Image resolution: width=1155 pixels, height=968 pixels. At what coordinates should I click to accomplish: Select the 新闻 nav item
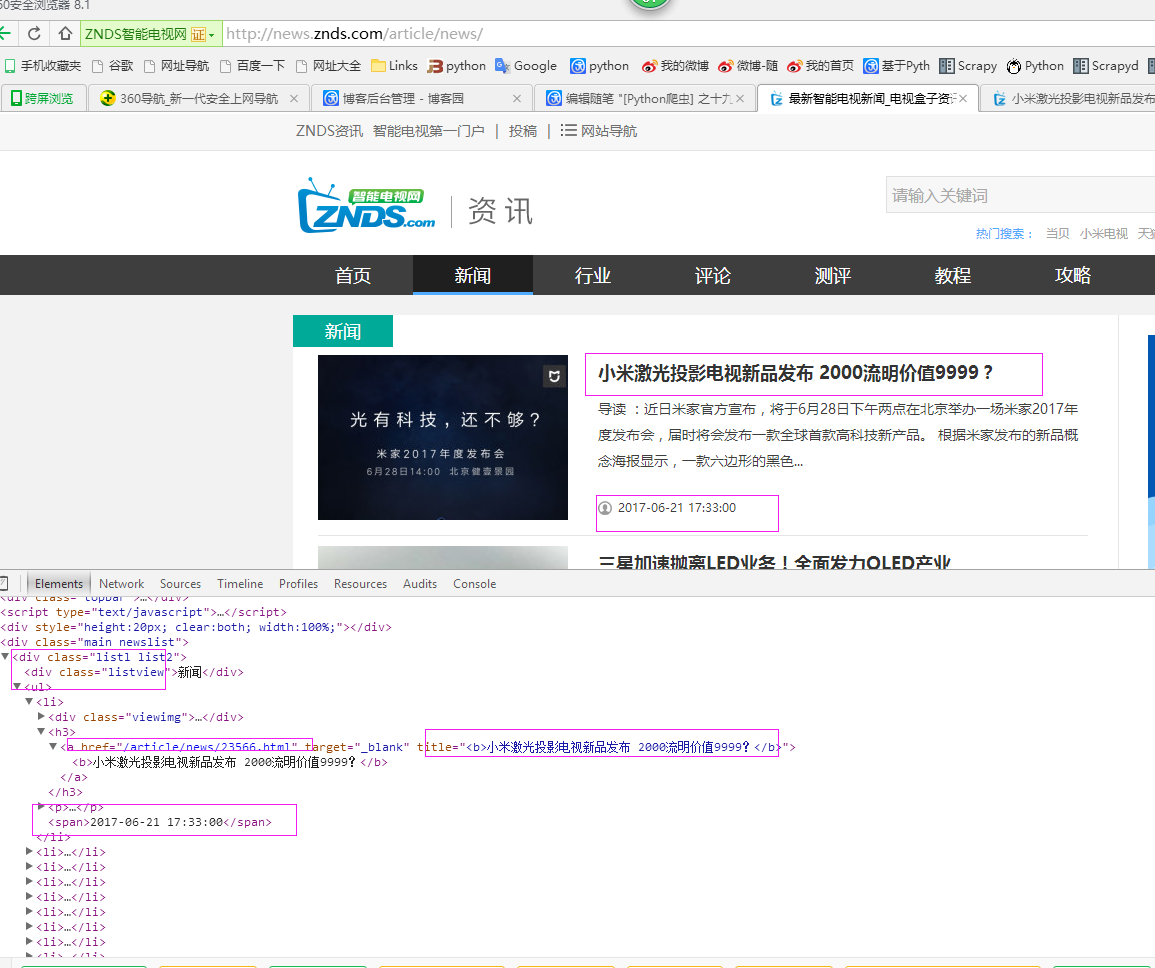click(473, 276)
